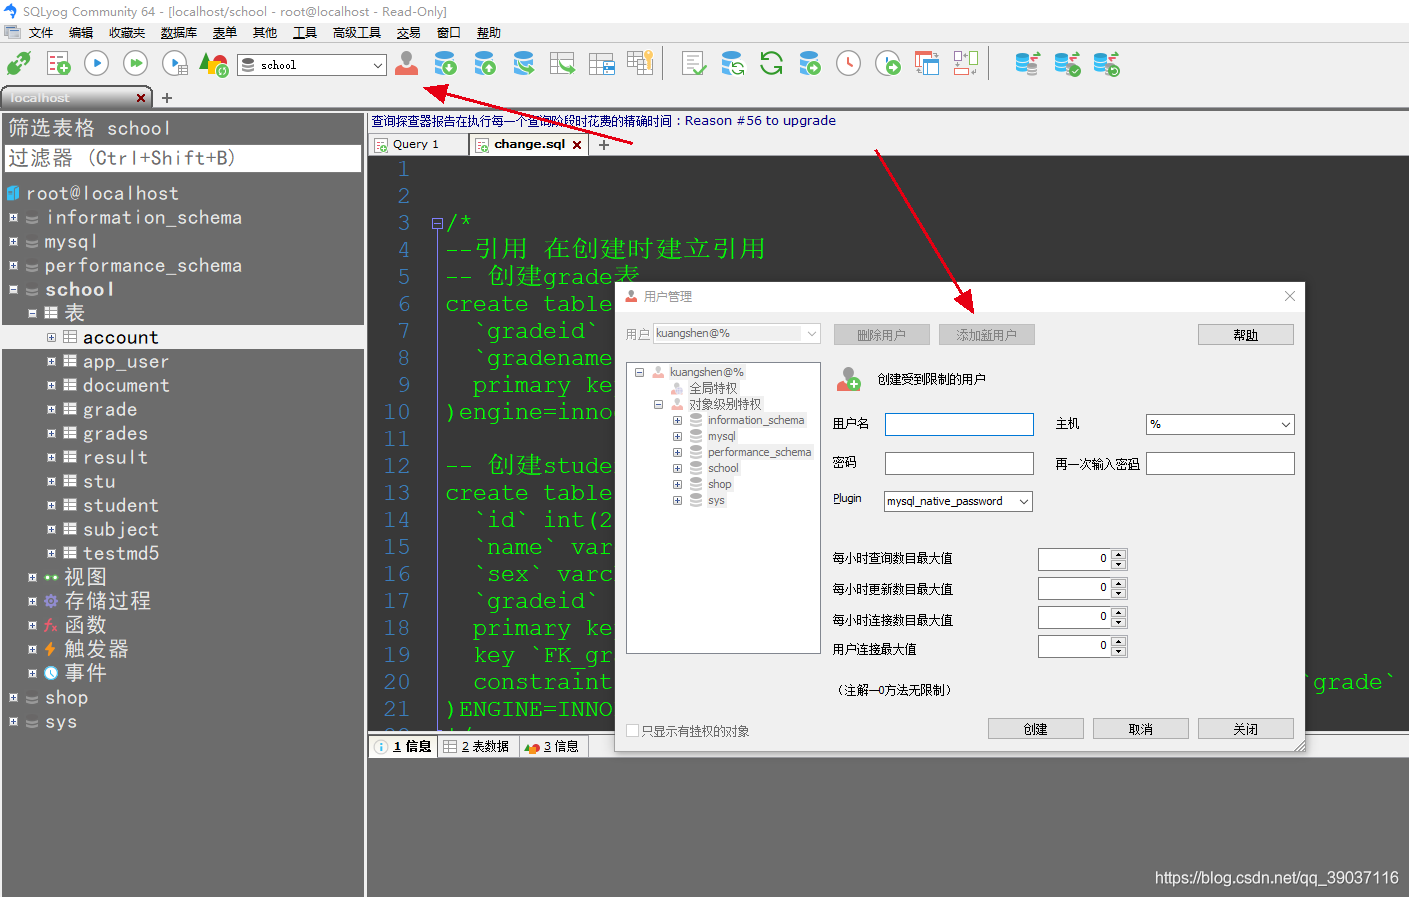1409x897 pixels.
Task: Click the table with key icon
Action: pos(640,64)
